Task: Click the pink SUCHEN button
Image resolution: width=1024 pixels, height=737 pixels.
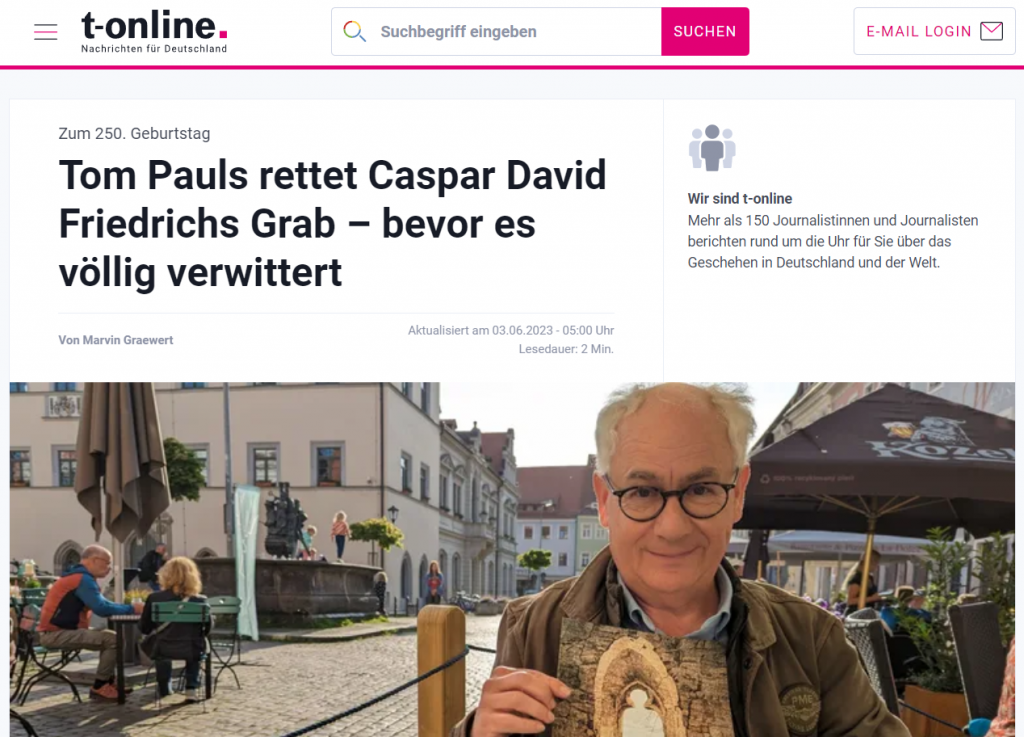Action: (x=705, y=31)
